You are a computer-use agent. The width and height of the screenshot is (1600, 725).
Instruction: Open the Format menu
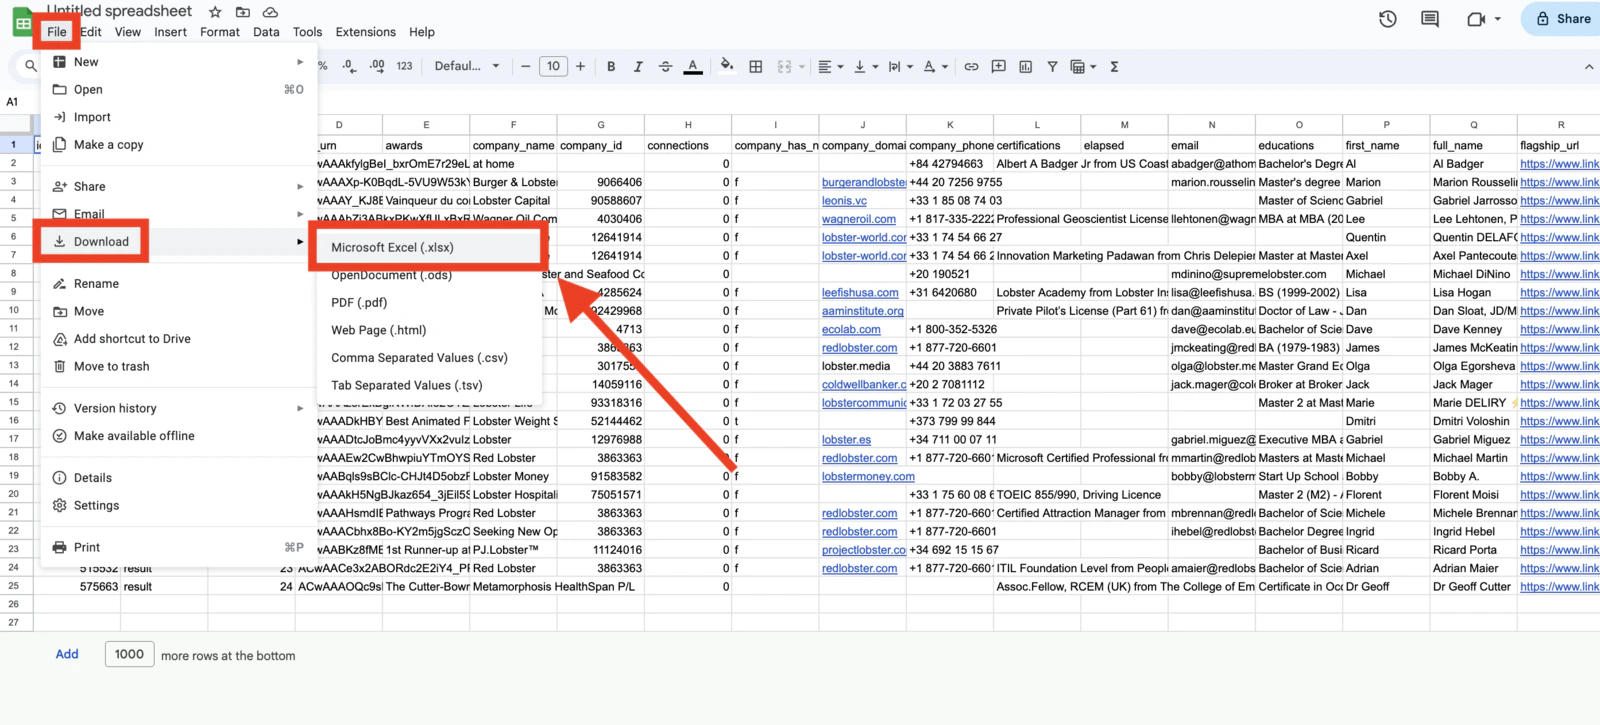pyautogui.click(x=220, y=32)
